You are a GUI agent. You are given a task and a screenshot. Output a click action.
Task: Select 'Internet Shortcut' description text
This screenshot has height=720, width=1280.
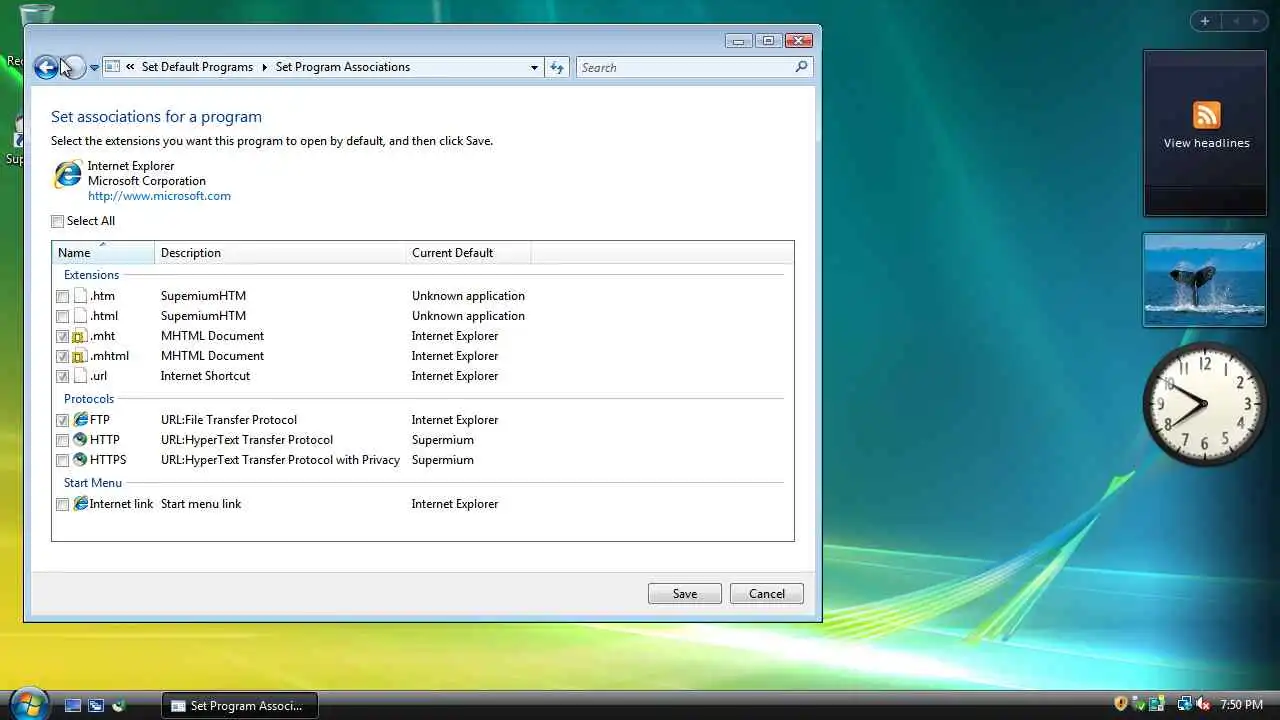[205, 376]
